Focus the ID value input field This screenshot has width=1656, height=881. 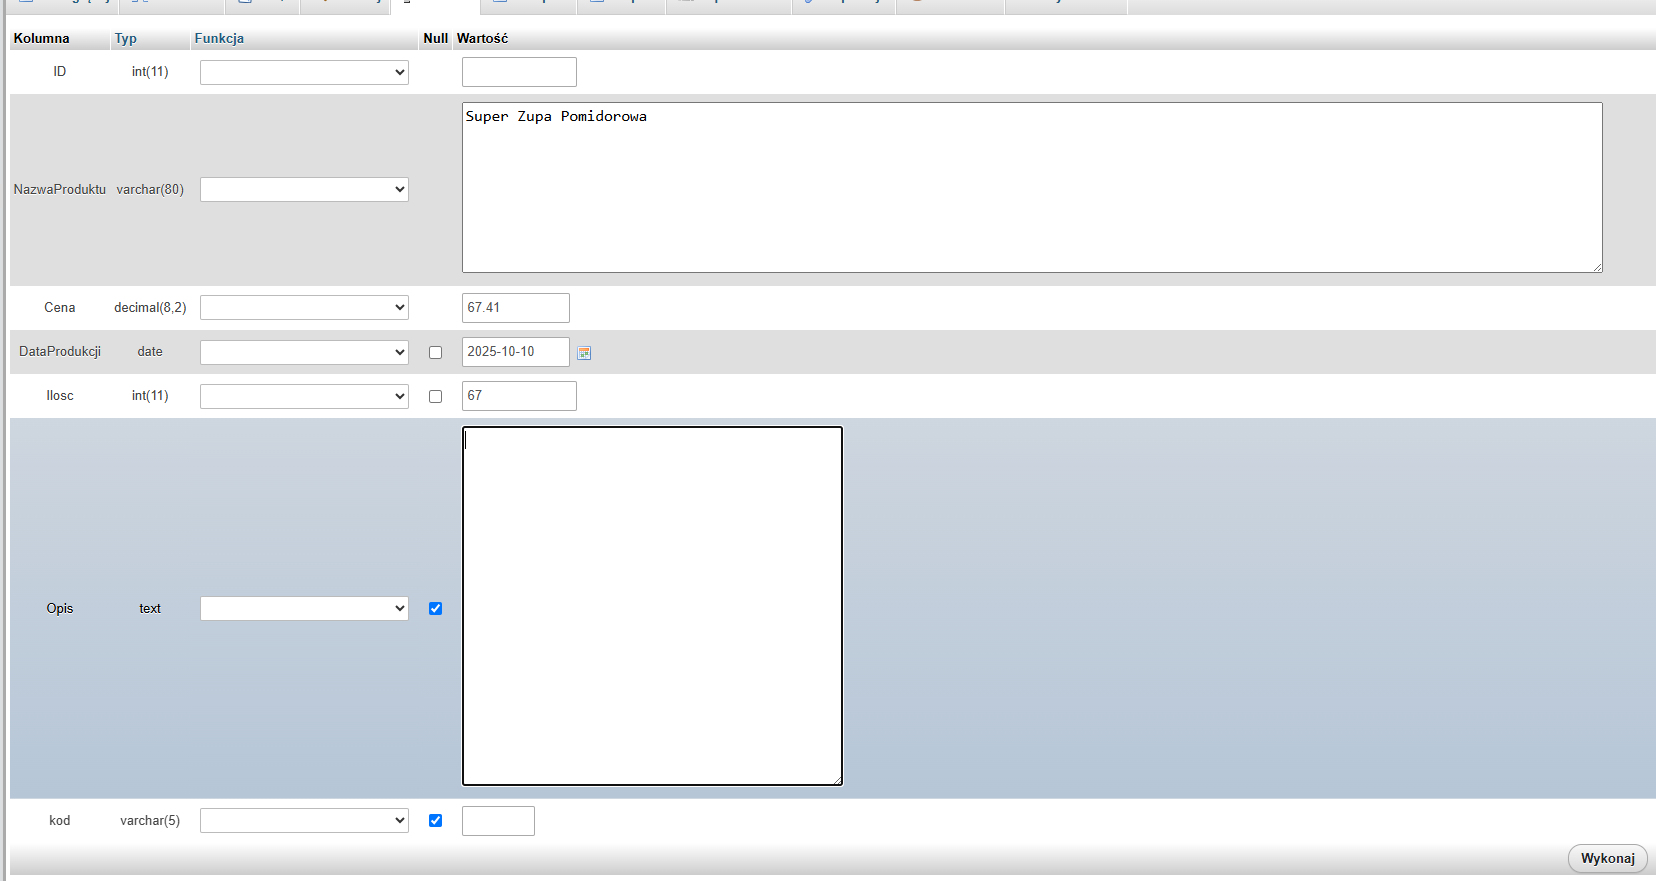[x=519, y=72]
